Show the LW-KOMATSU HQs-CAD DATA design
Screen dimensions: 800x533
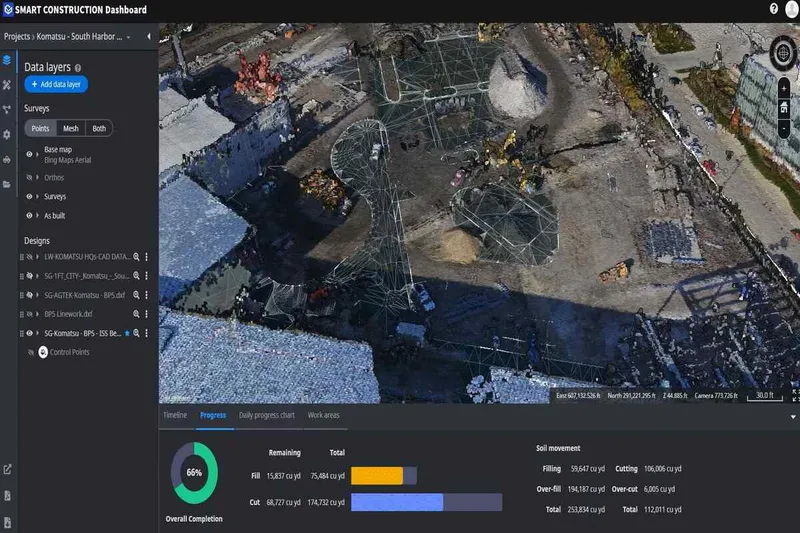tap(29, 257)
